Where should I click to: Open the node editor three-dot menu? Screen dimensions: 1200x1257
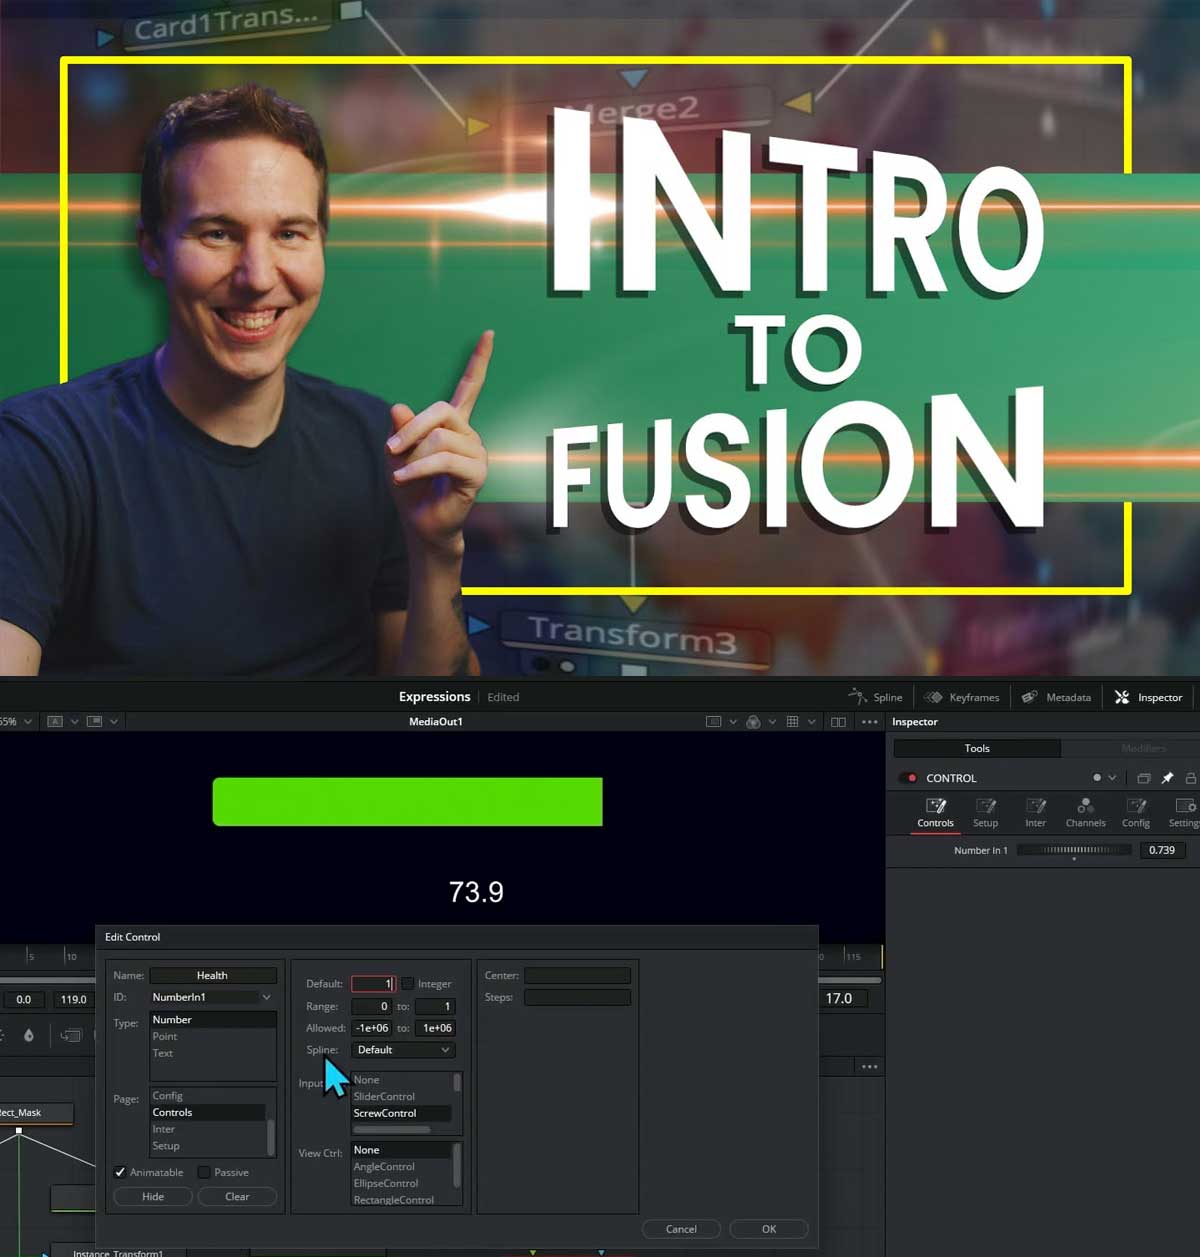[869, 1067]
